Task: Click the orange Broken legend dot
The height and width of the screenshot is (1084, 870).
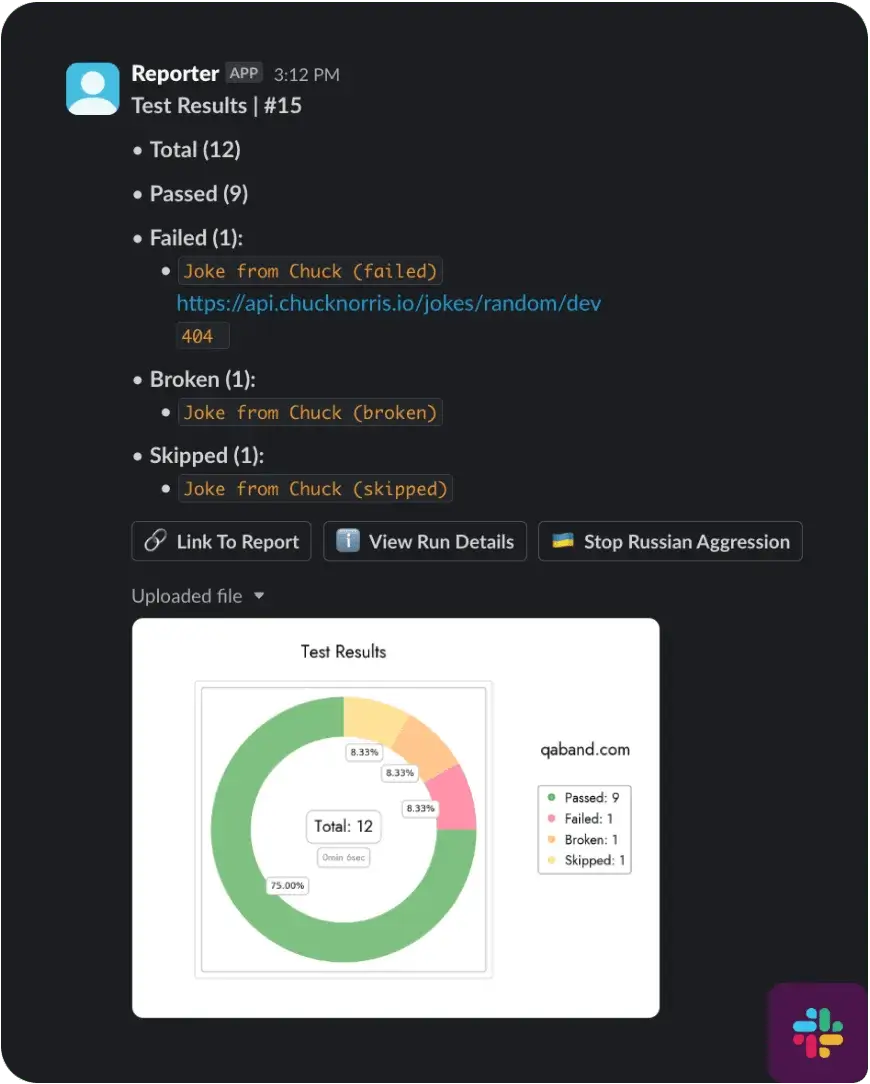Action: [x=551, y=840]
